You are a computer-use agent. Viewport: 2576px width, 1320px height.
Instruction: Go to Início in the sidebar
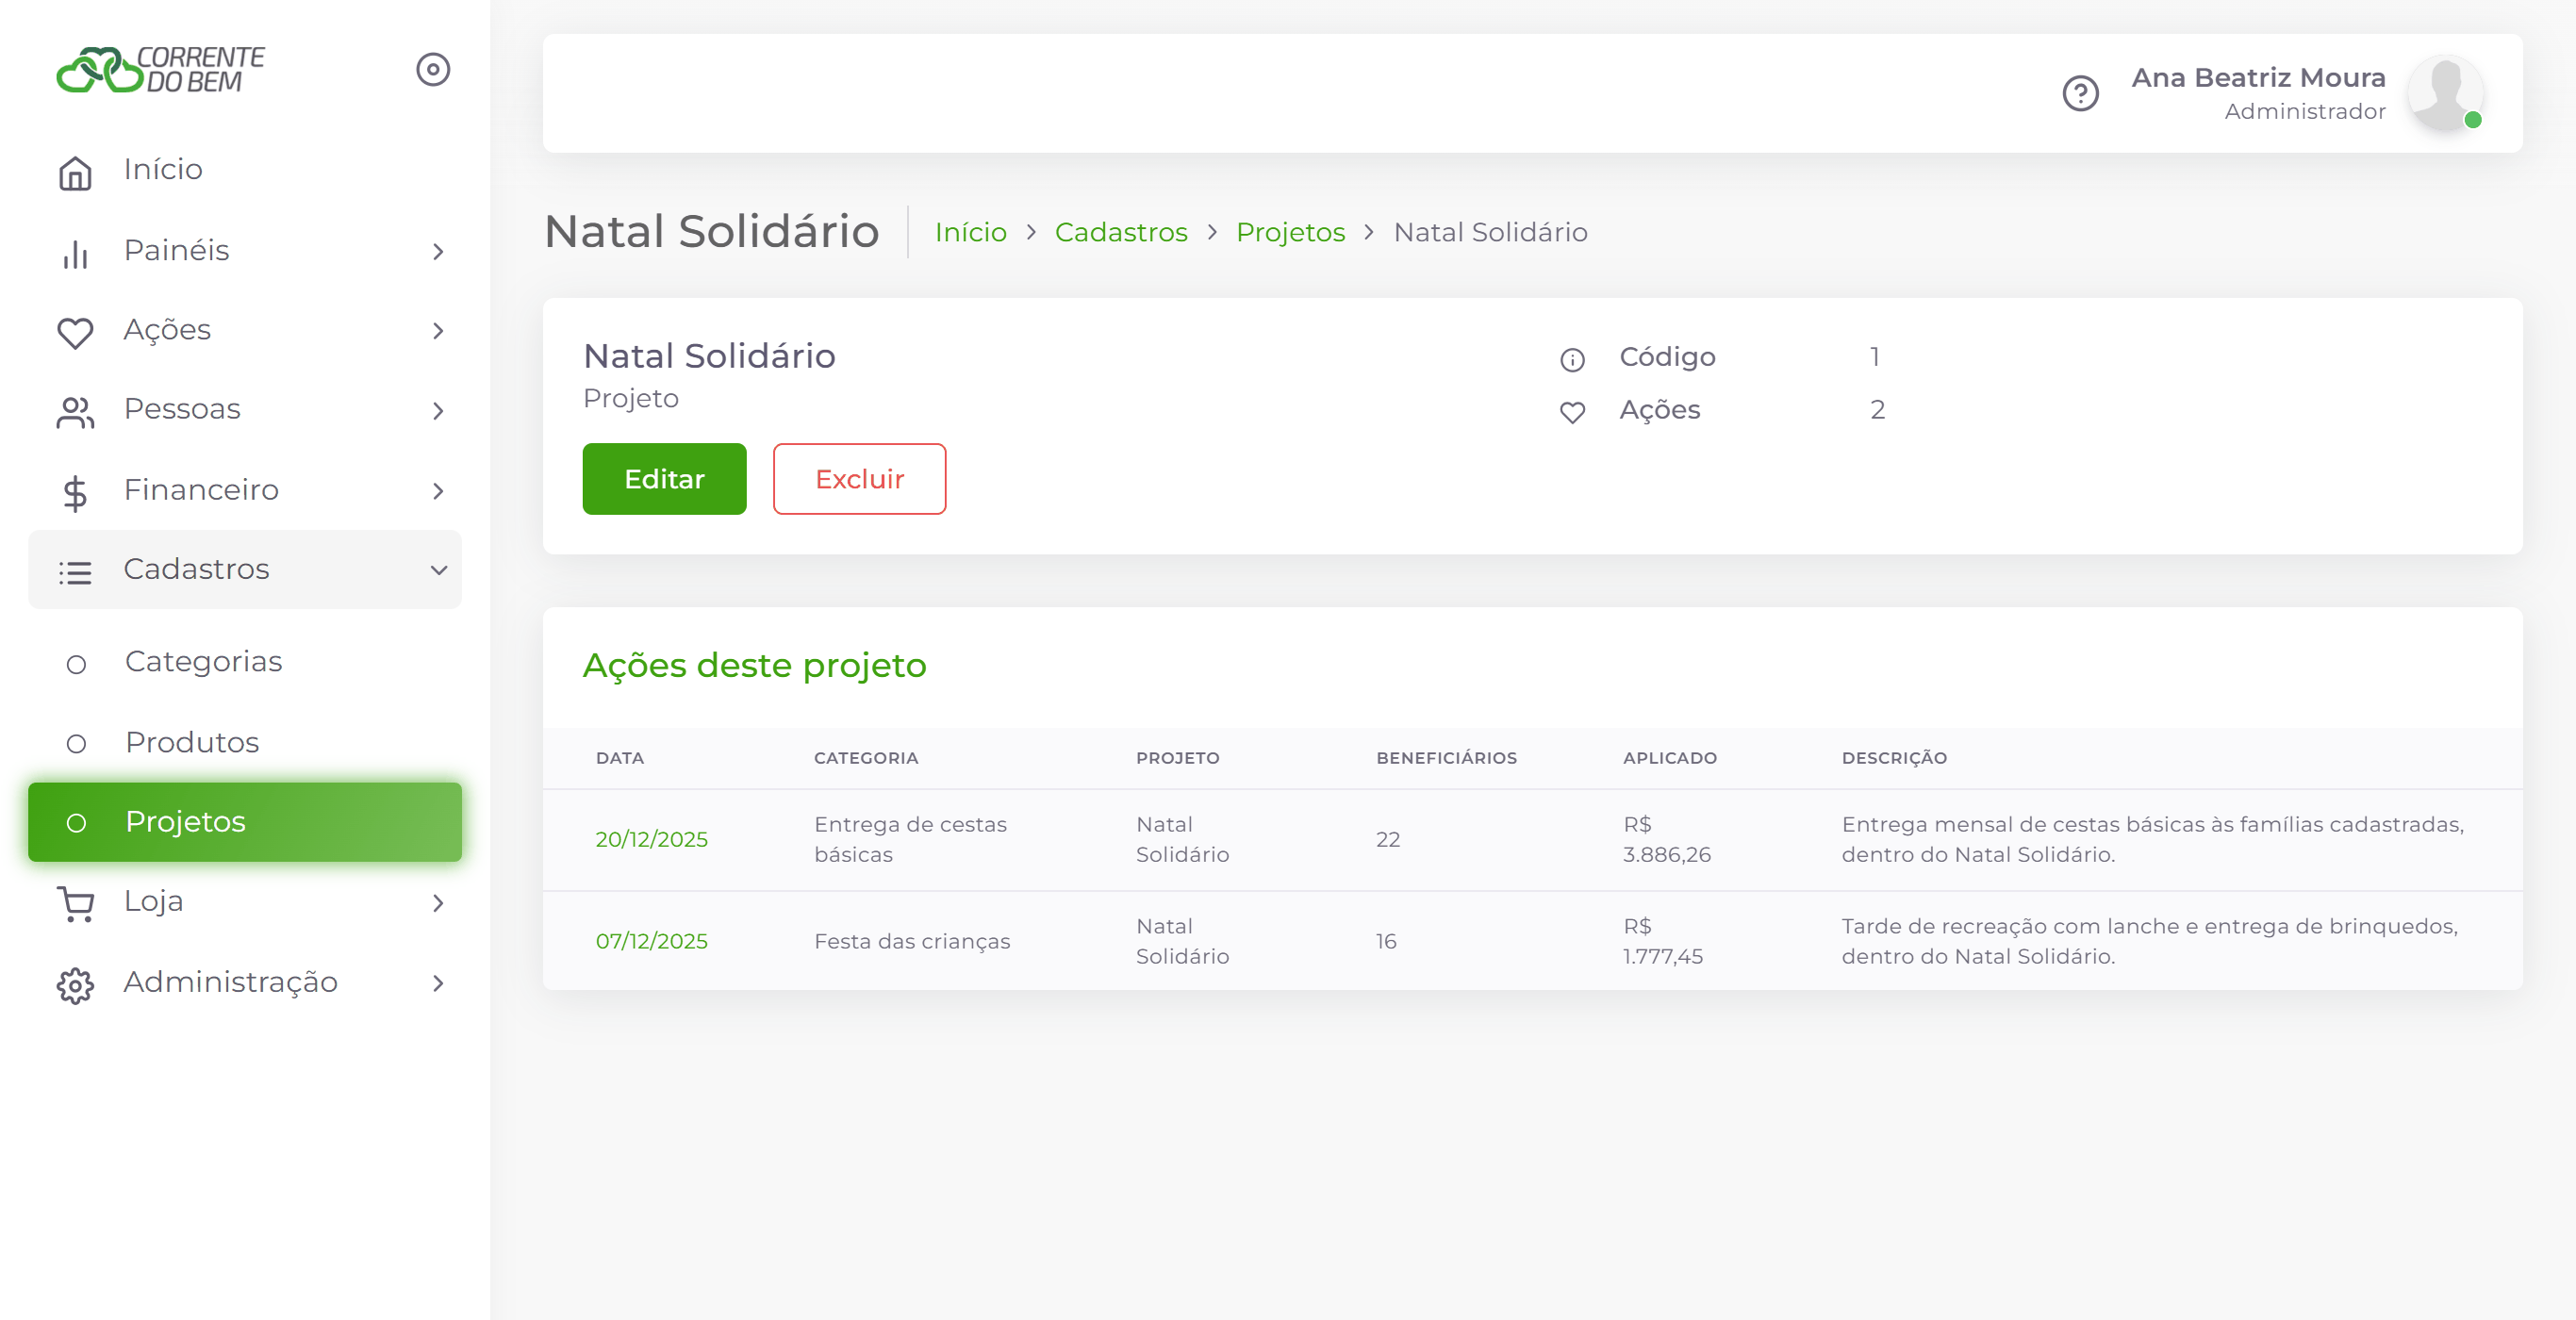pos(245,170)
